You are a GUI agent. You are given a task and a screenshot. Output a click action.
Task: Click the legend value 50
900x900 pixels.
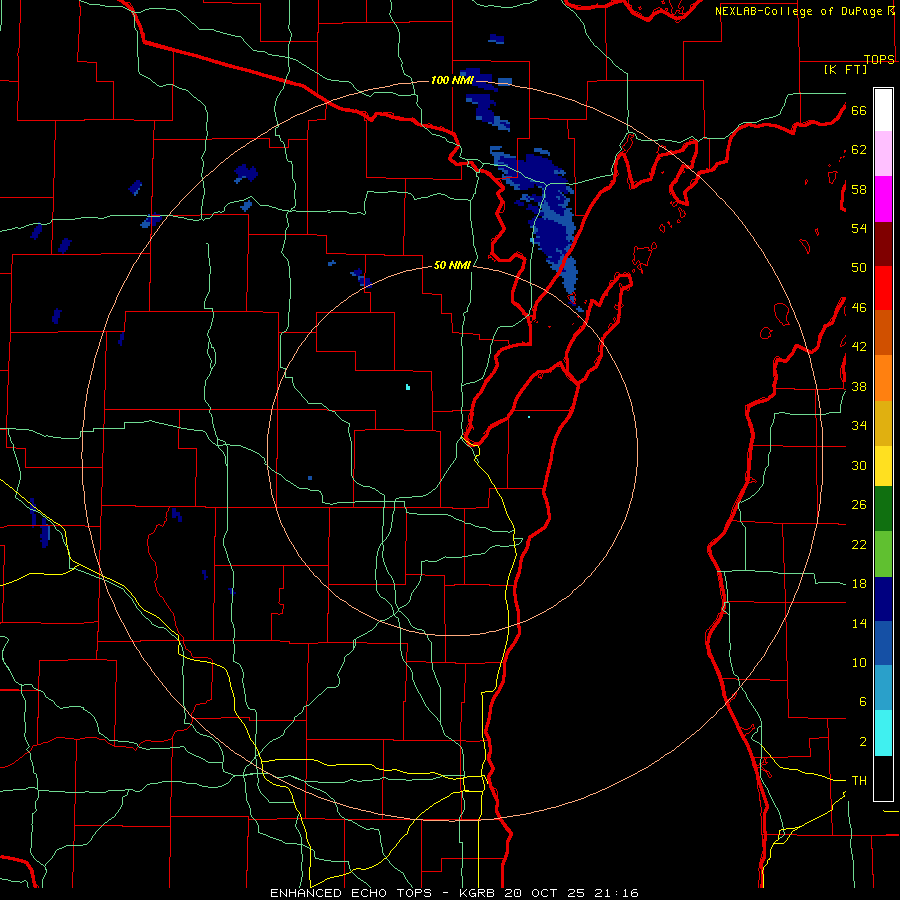pos(859,268)
